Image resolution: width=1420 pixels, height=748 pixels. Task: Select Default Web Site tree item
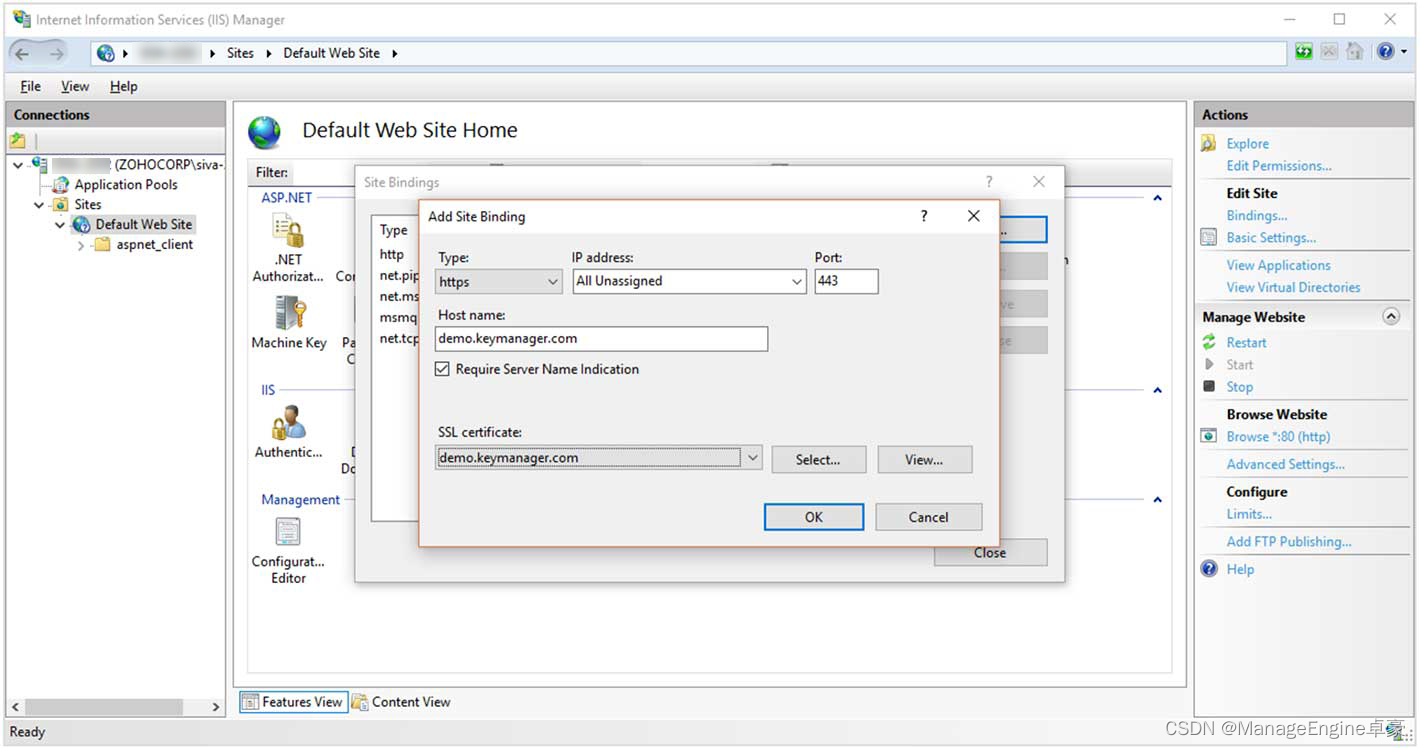click(x=144, y=225)
